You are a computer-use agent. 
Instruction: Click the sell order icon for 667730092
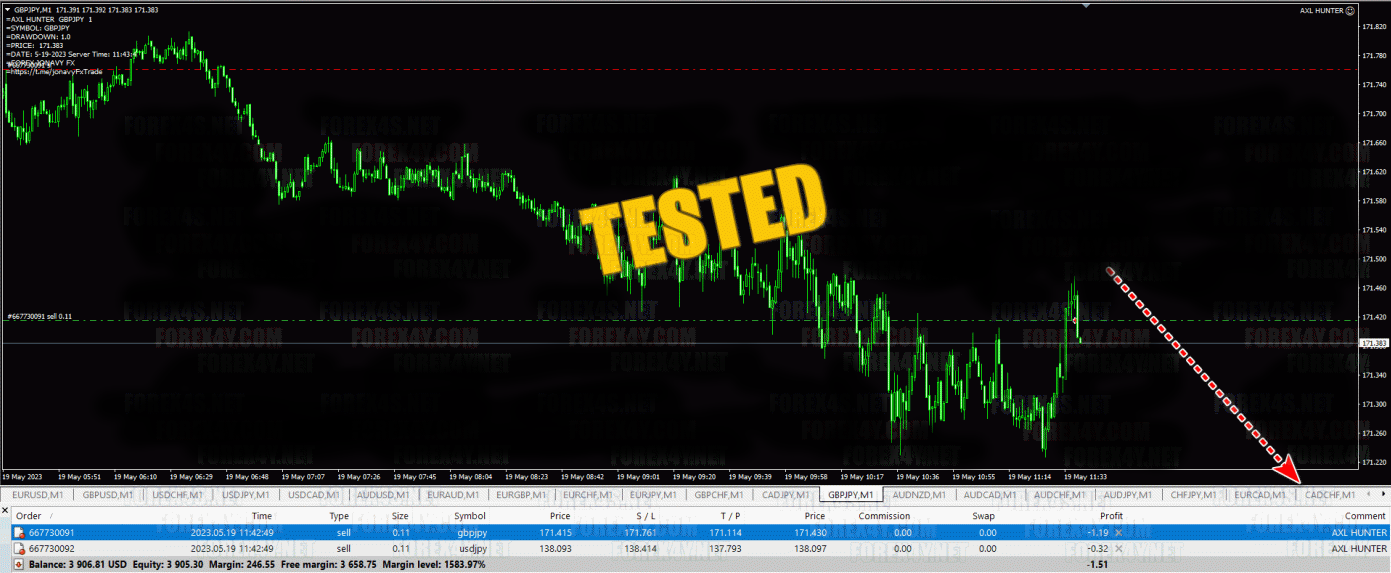(x=19, y=549)
